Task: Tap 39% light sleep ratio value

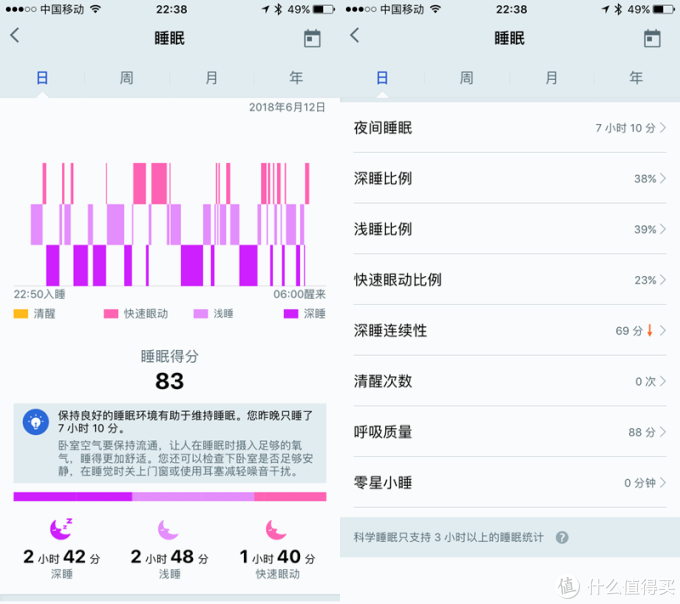Action: pos(645,229)
